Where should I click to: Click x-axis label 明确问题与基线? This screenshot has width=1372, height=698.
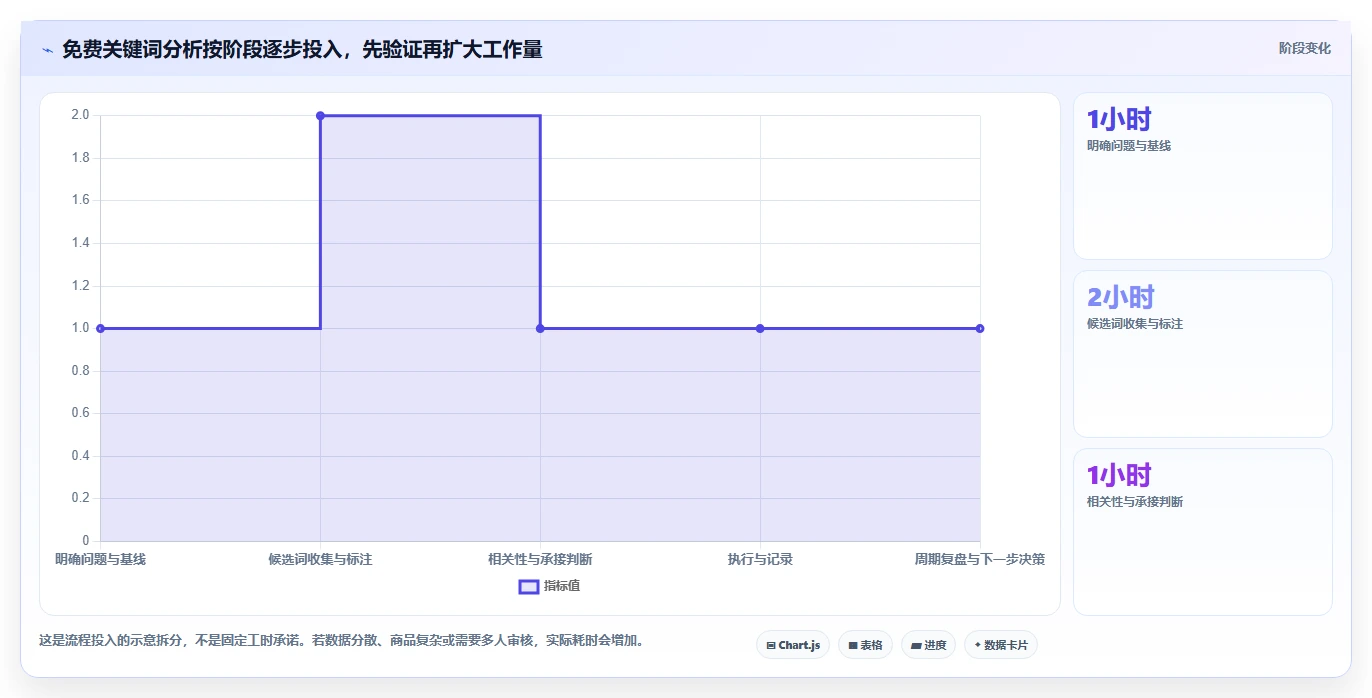coord(100,559)
